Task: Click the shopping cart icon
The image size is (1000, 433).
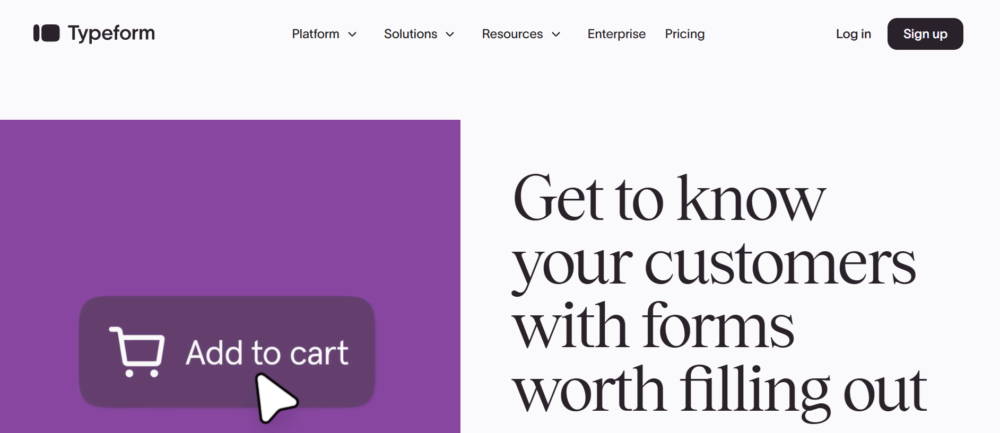Action: pos(137,352)
